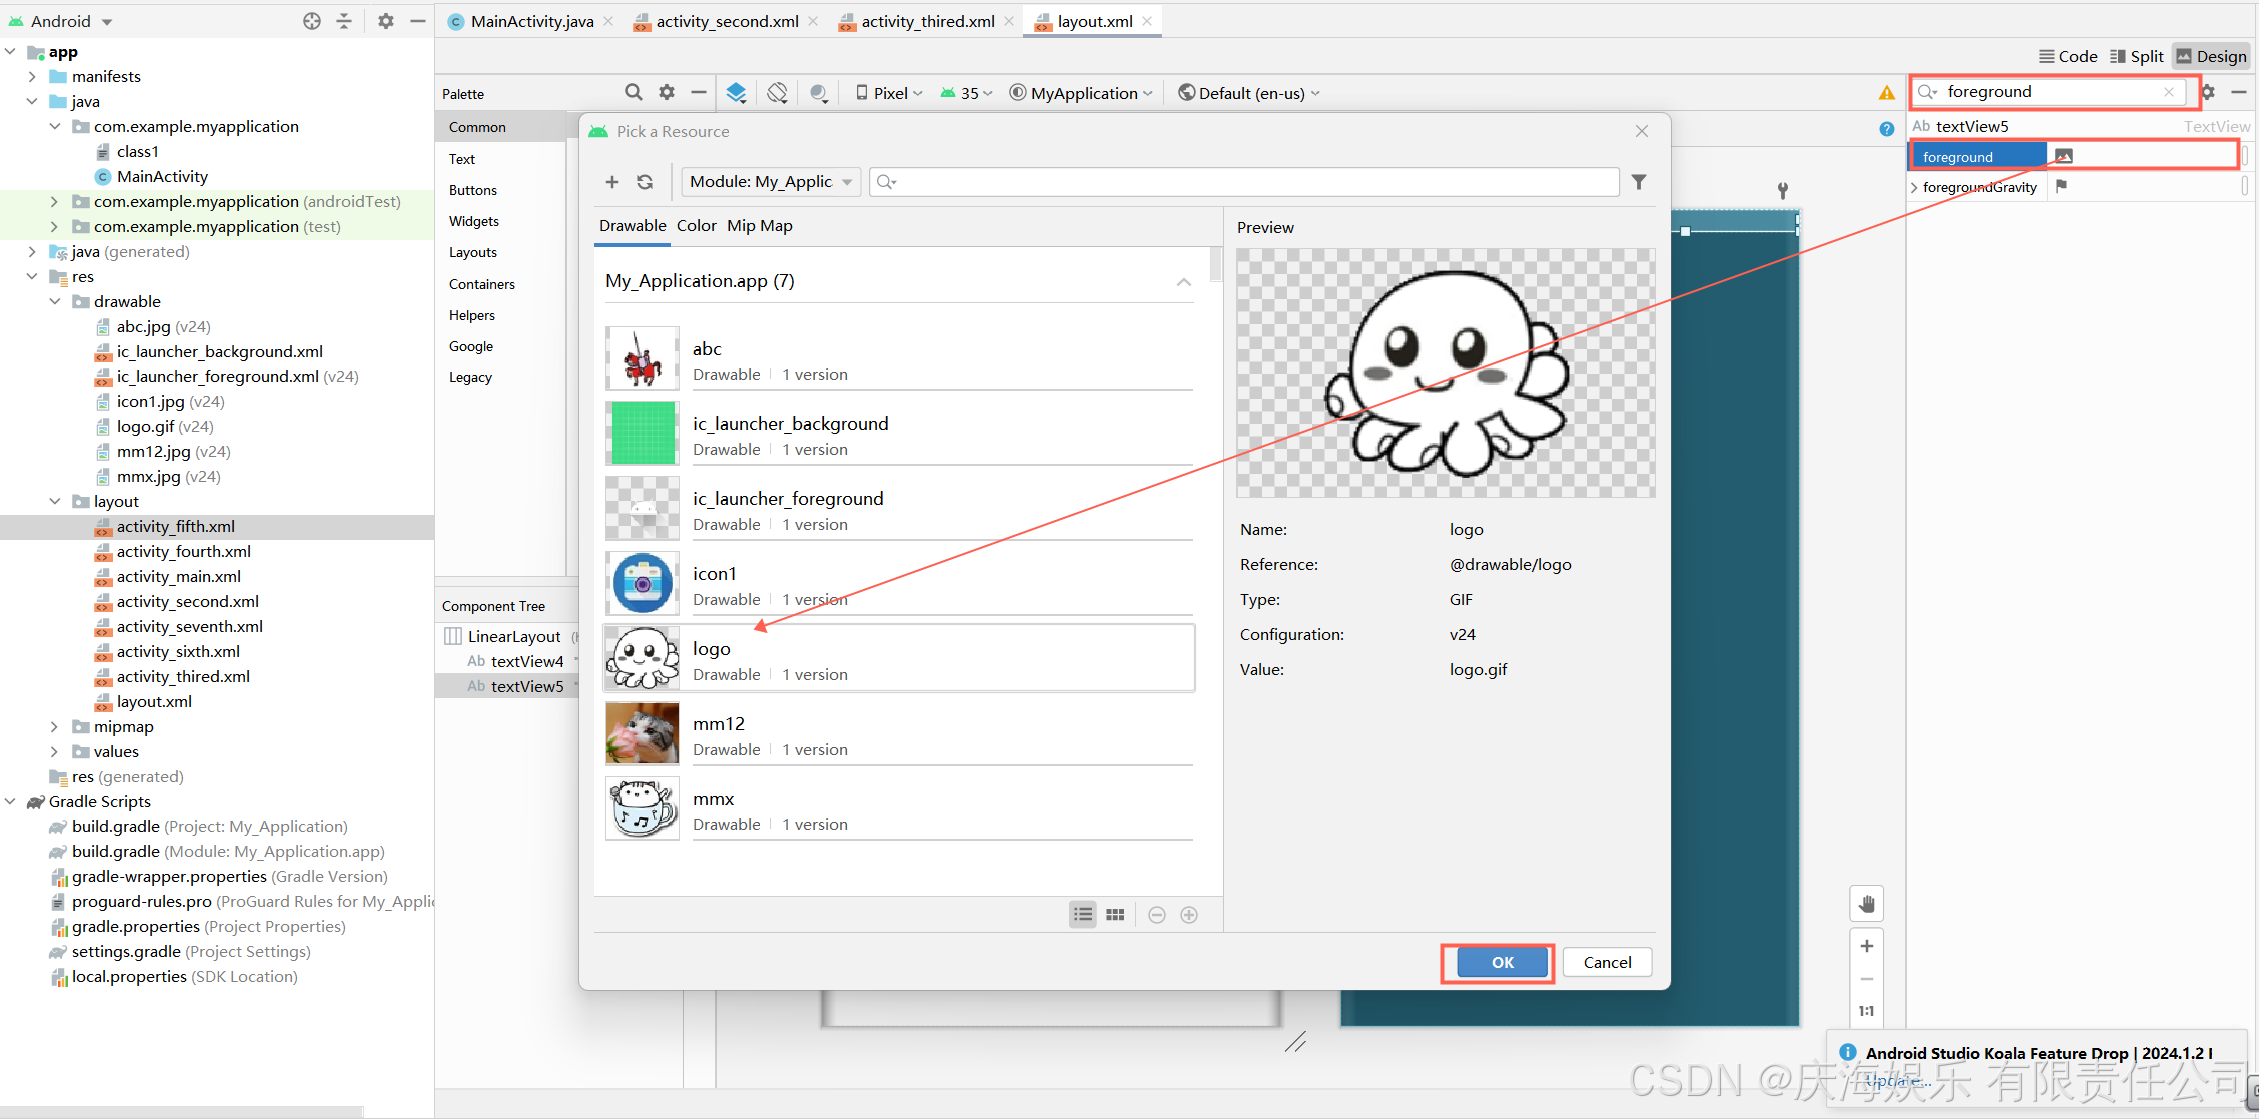Click the refresh resources icon
Viewport: 2259px width, 1119px height.
pyautogui.click(x=645, y=182)
